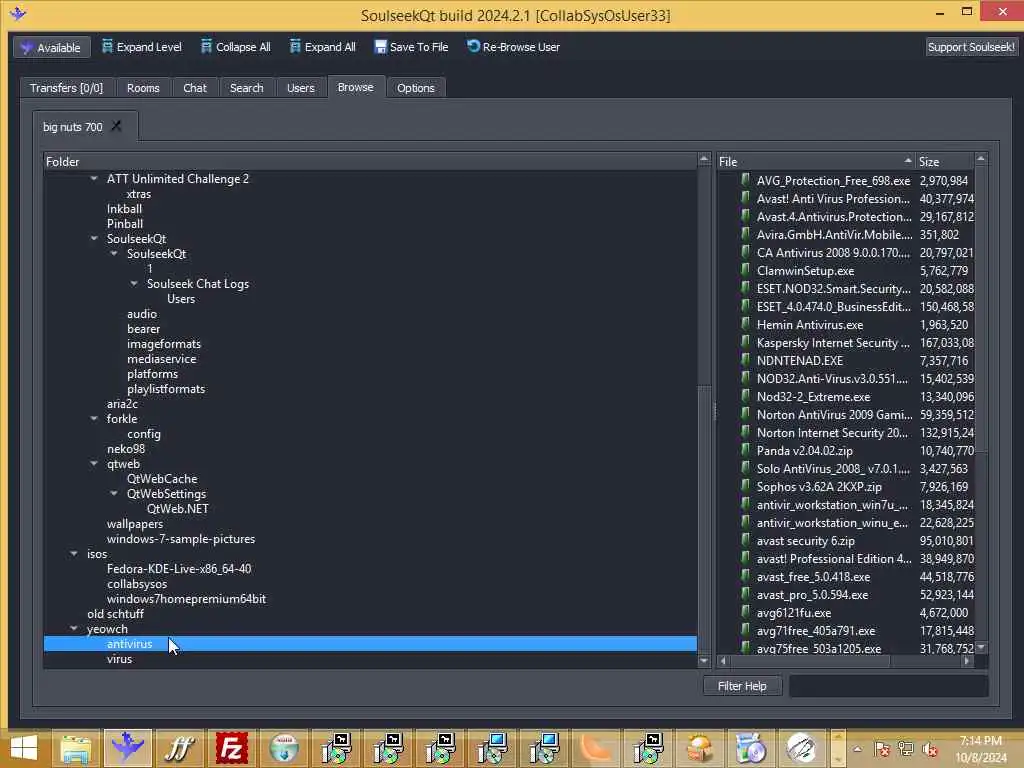Viewport: 1024px width, 768px height.
Task: Focus the filter text input field
Action: pyautogui.click(x=888, y=686)
